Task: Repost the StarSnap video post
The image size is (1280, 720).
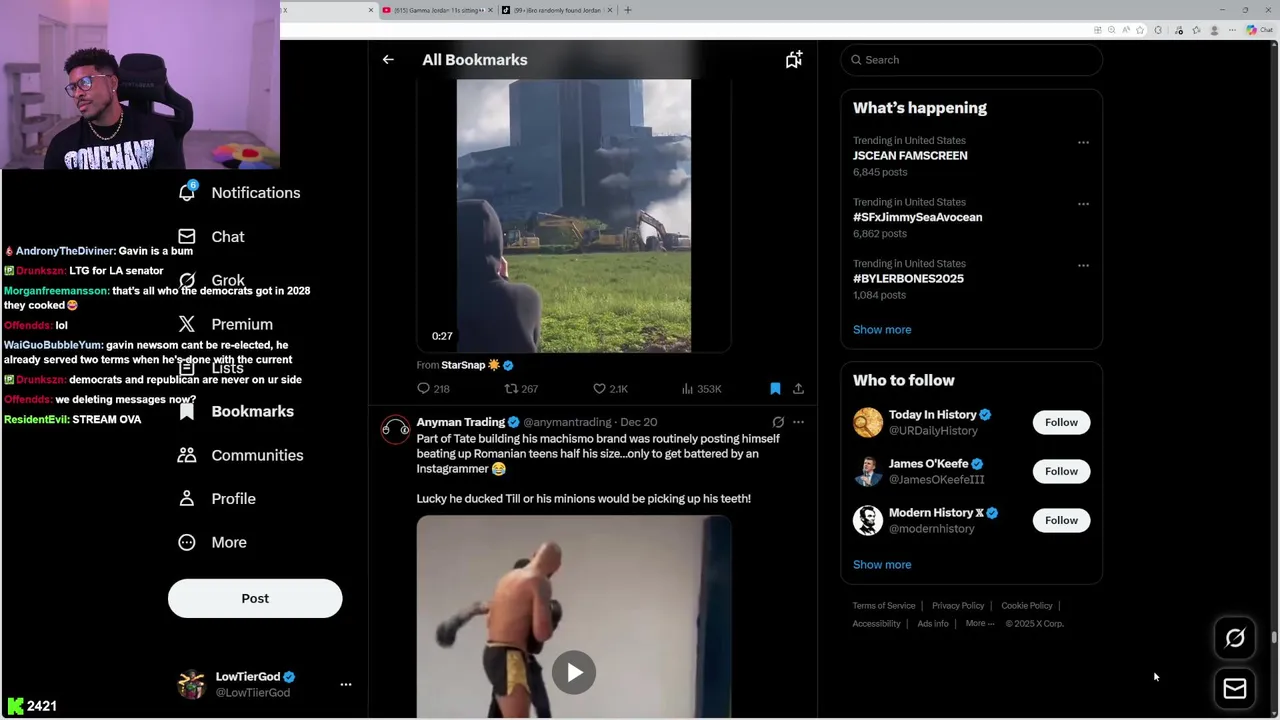Action: pyautogui.click(x=521, y=389)
